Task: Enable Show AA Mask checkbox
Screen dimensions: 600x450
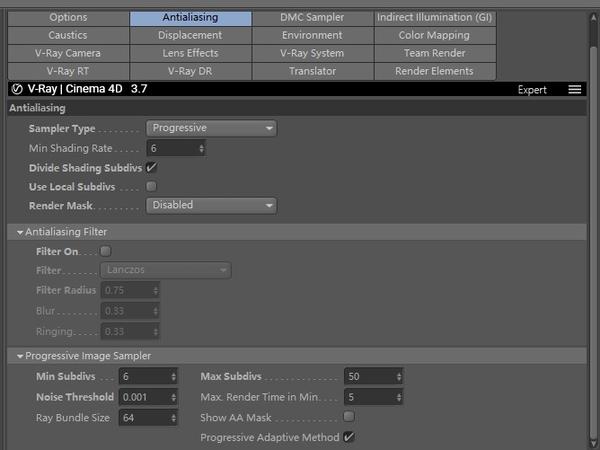Action: click(349, 416)
